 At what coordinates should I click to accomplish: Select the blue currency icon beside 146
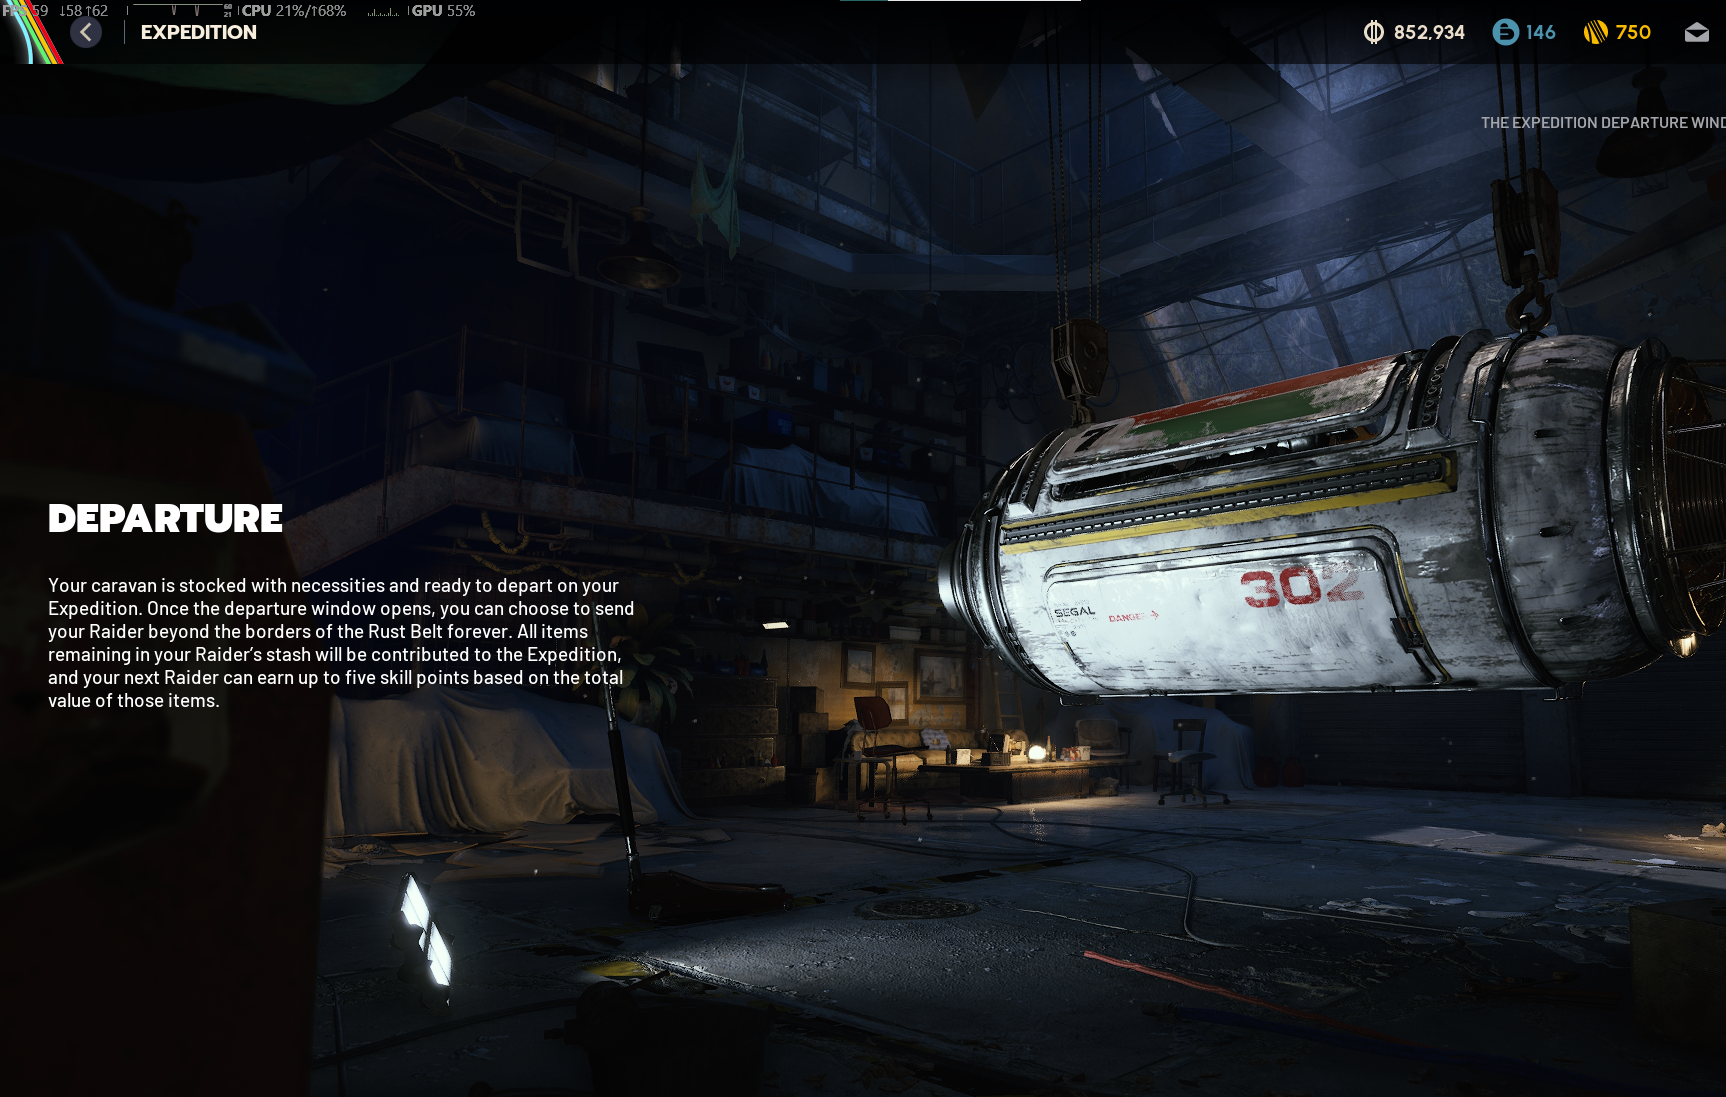(1505, 32)
